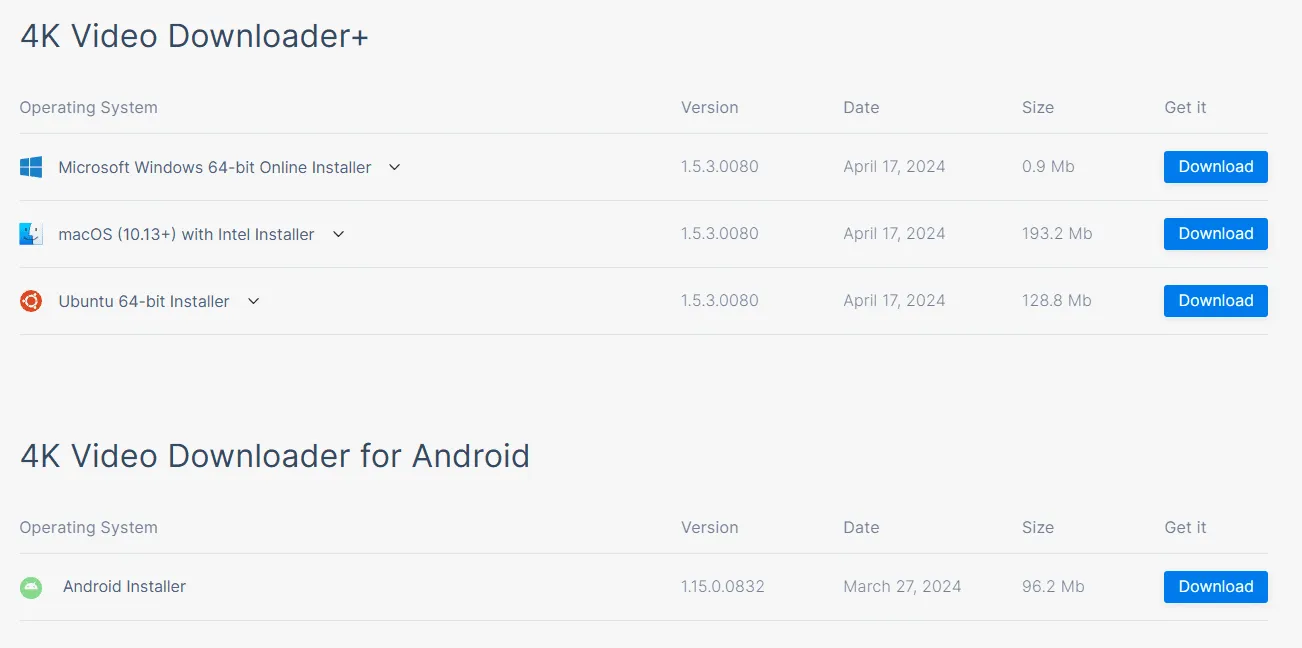Download the Android Installer
The image size is (1302, 648).
click(x=1215, y=587)
